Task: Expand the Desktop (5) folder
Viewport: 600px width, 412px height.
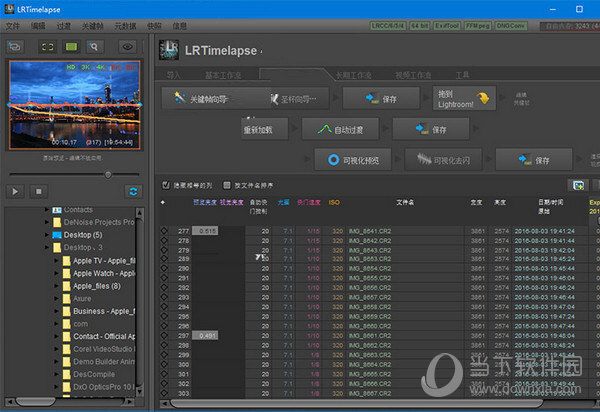Action: coord(47,234)
